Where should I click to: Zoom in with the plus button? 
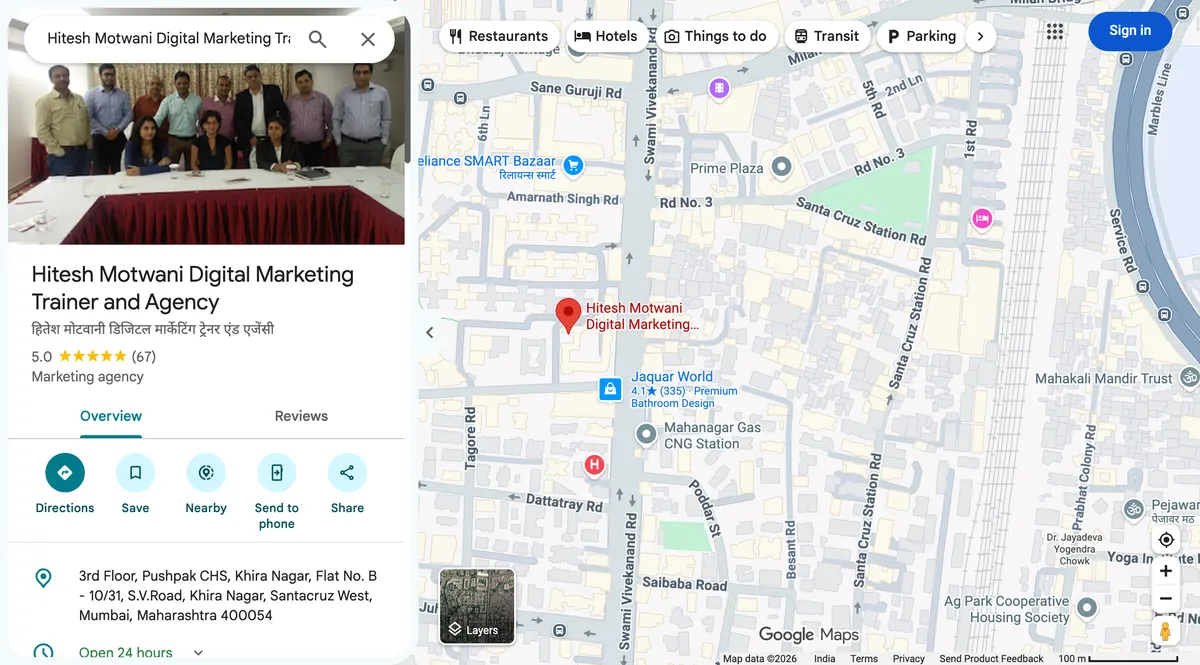click(1166, 572)
